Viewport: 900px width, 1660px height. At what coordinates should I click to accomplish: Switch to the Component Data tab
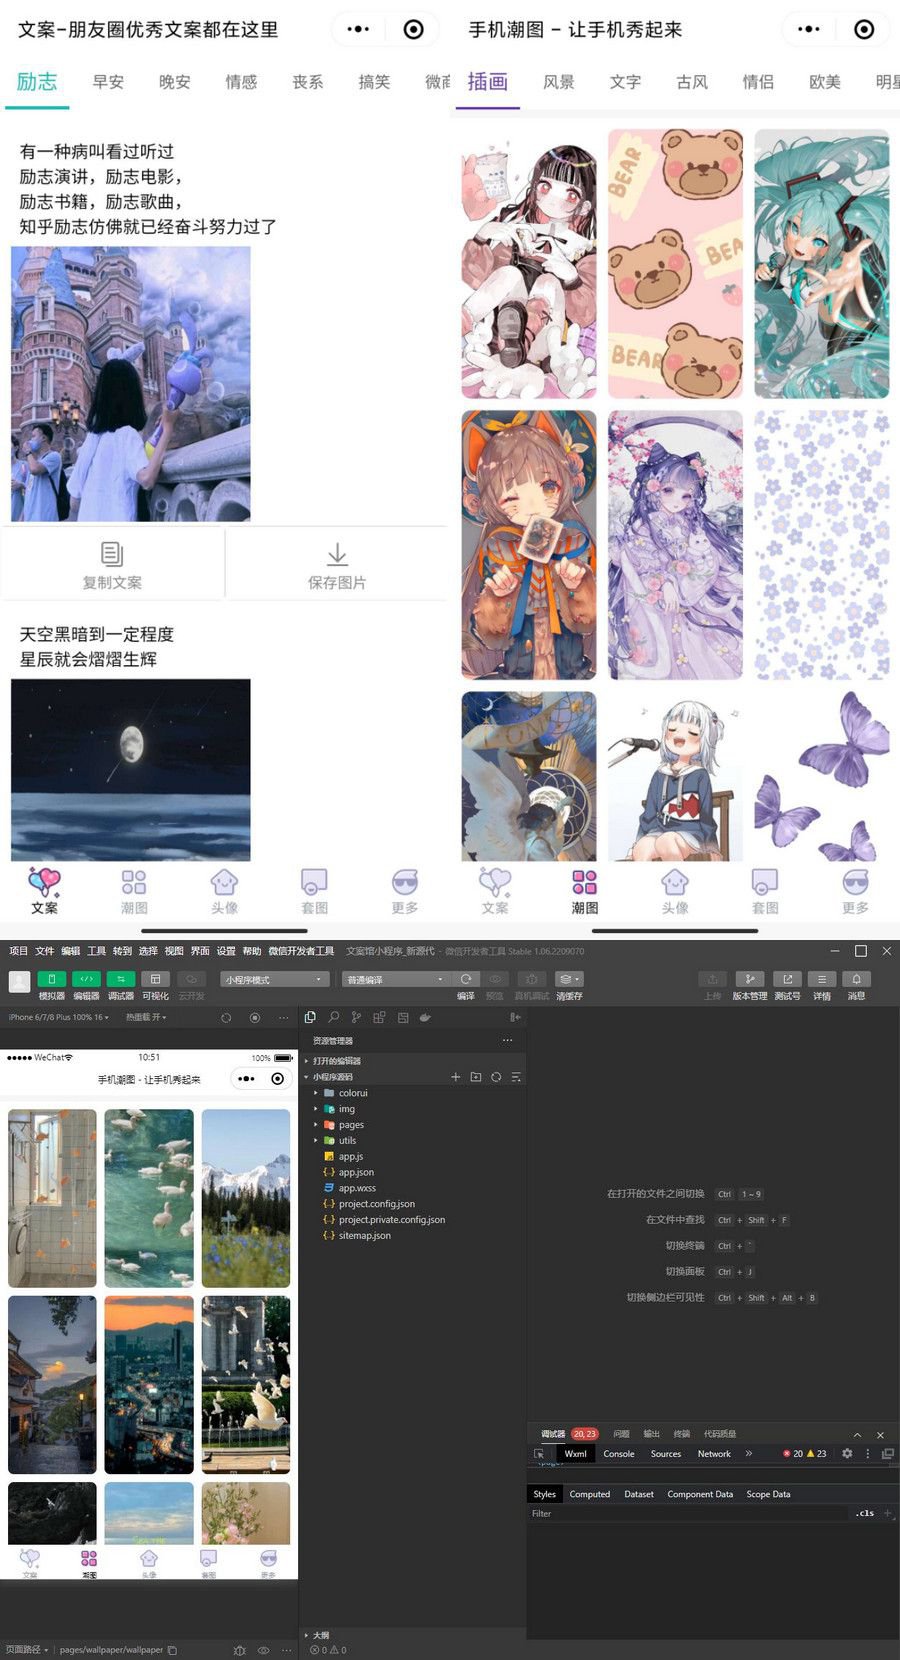pos(700,1494)
